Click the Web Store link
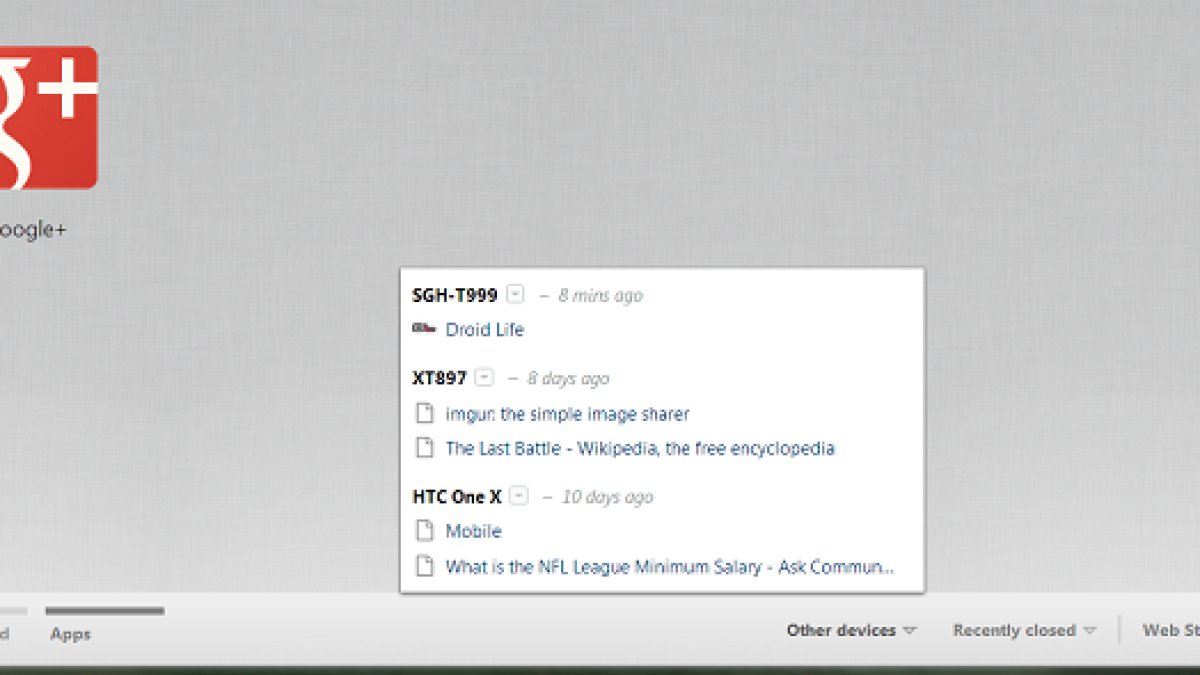 click(x=1171, y=630)
